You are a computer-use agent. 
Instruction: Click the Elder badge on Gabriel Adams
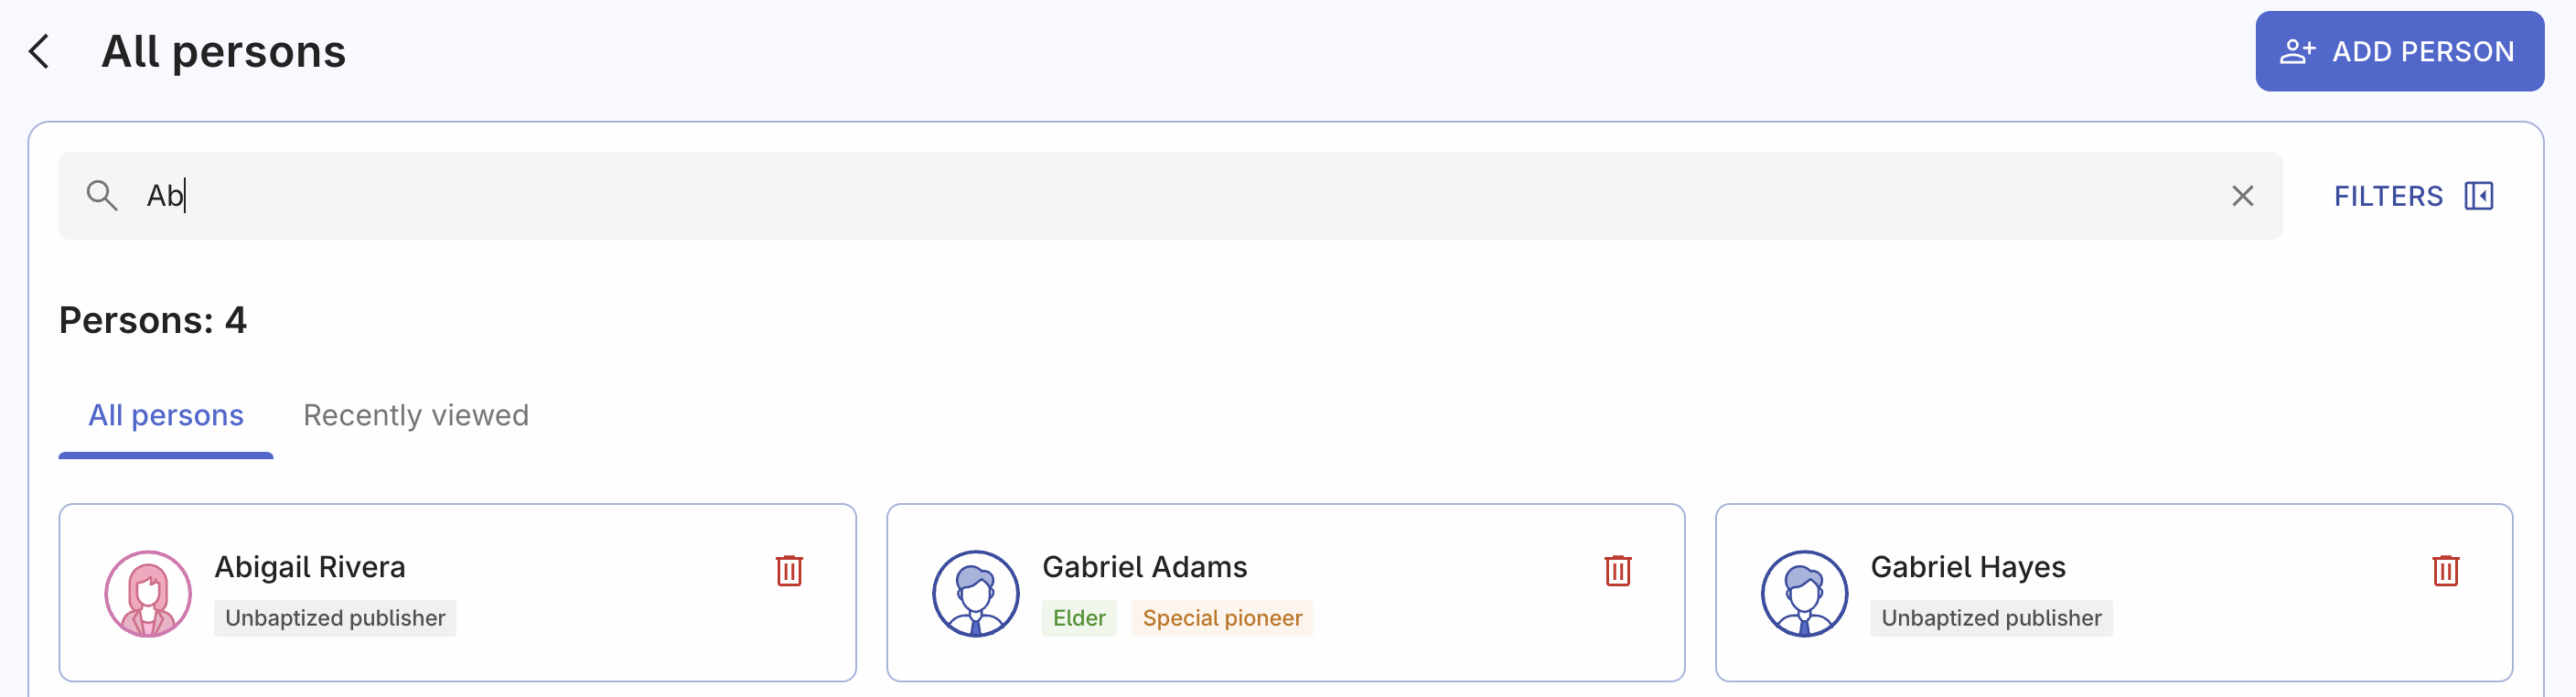click(x=1079, y=618)
